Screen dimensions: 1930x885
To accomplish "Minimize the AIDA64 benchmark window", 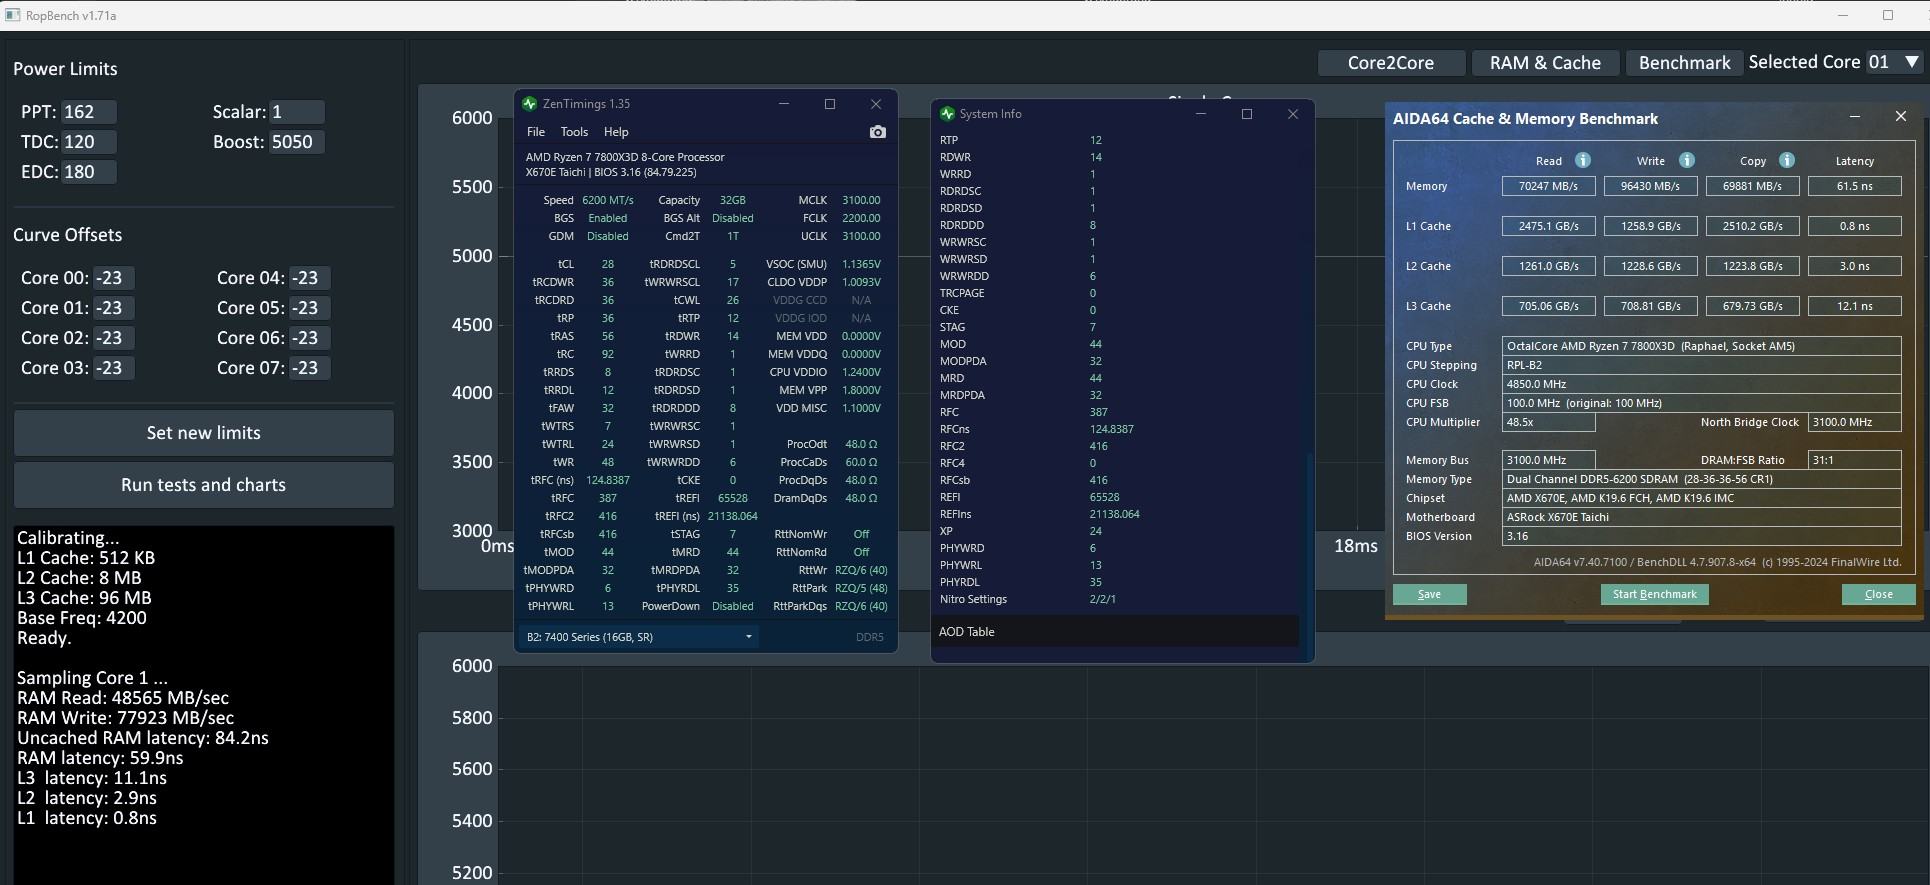I will coord(1855,117).
